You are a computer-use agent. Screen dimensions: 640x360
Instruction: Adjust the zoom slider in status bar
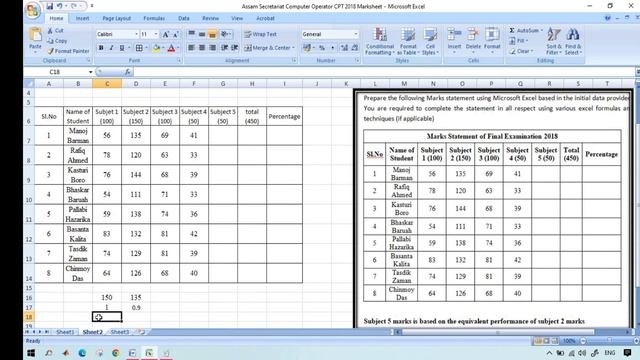coord(608,340)
